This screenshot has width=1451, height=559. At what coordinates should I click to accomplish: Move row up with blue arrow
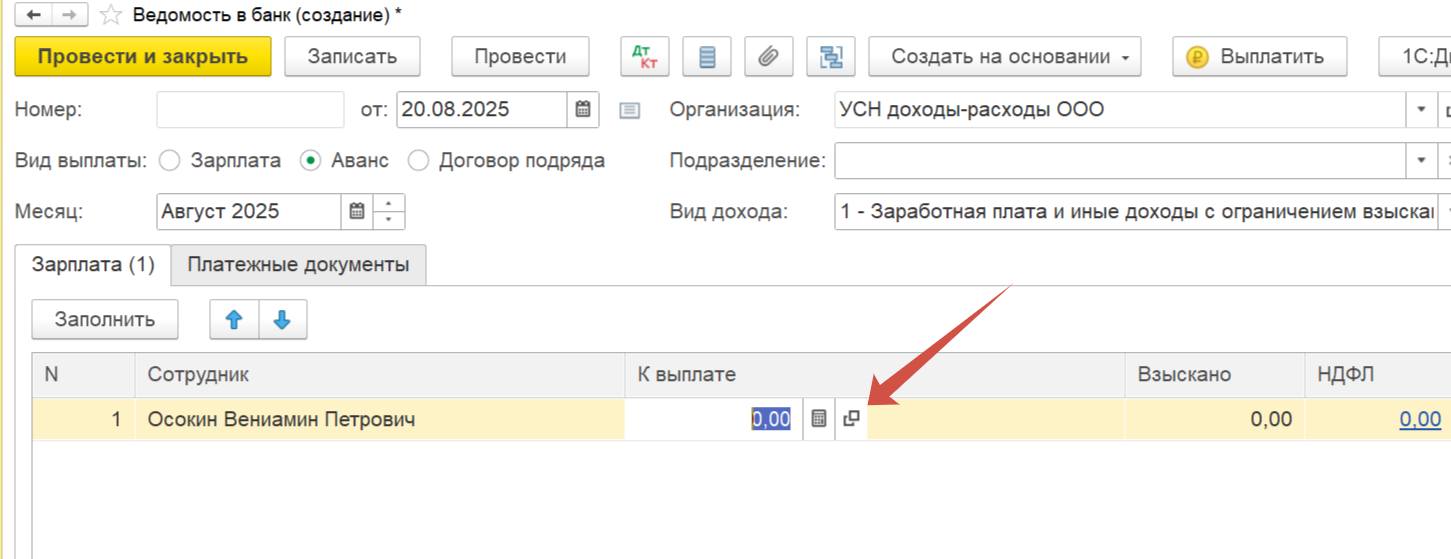point(234,320)
